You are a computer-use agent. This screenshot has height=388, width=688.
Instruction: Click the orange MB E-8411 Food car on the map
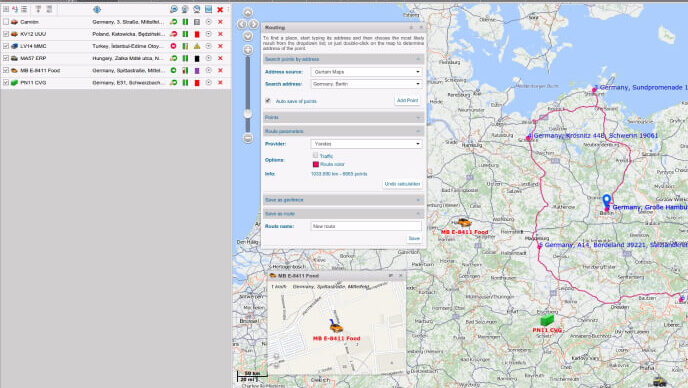463,223
